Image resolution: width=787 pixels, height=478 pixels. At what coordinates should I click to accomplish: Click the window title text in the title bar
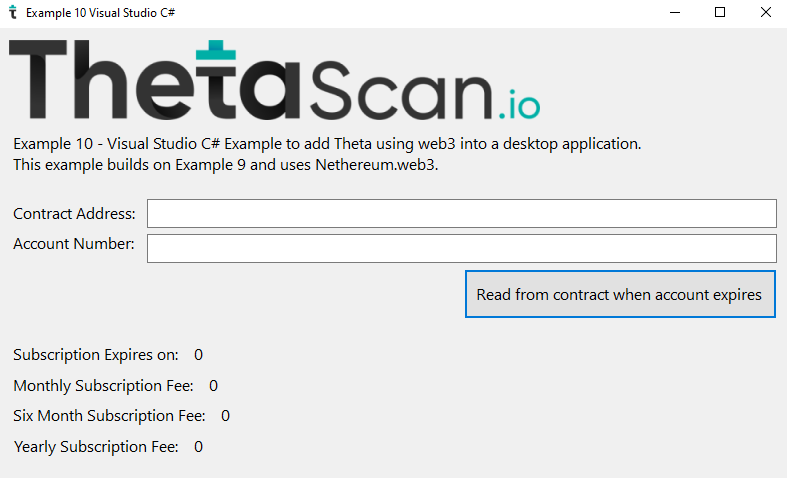(x=101, y=13)
